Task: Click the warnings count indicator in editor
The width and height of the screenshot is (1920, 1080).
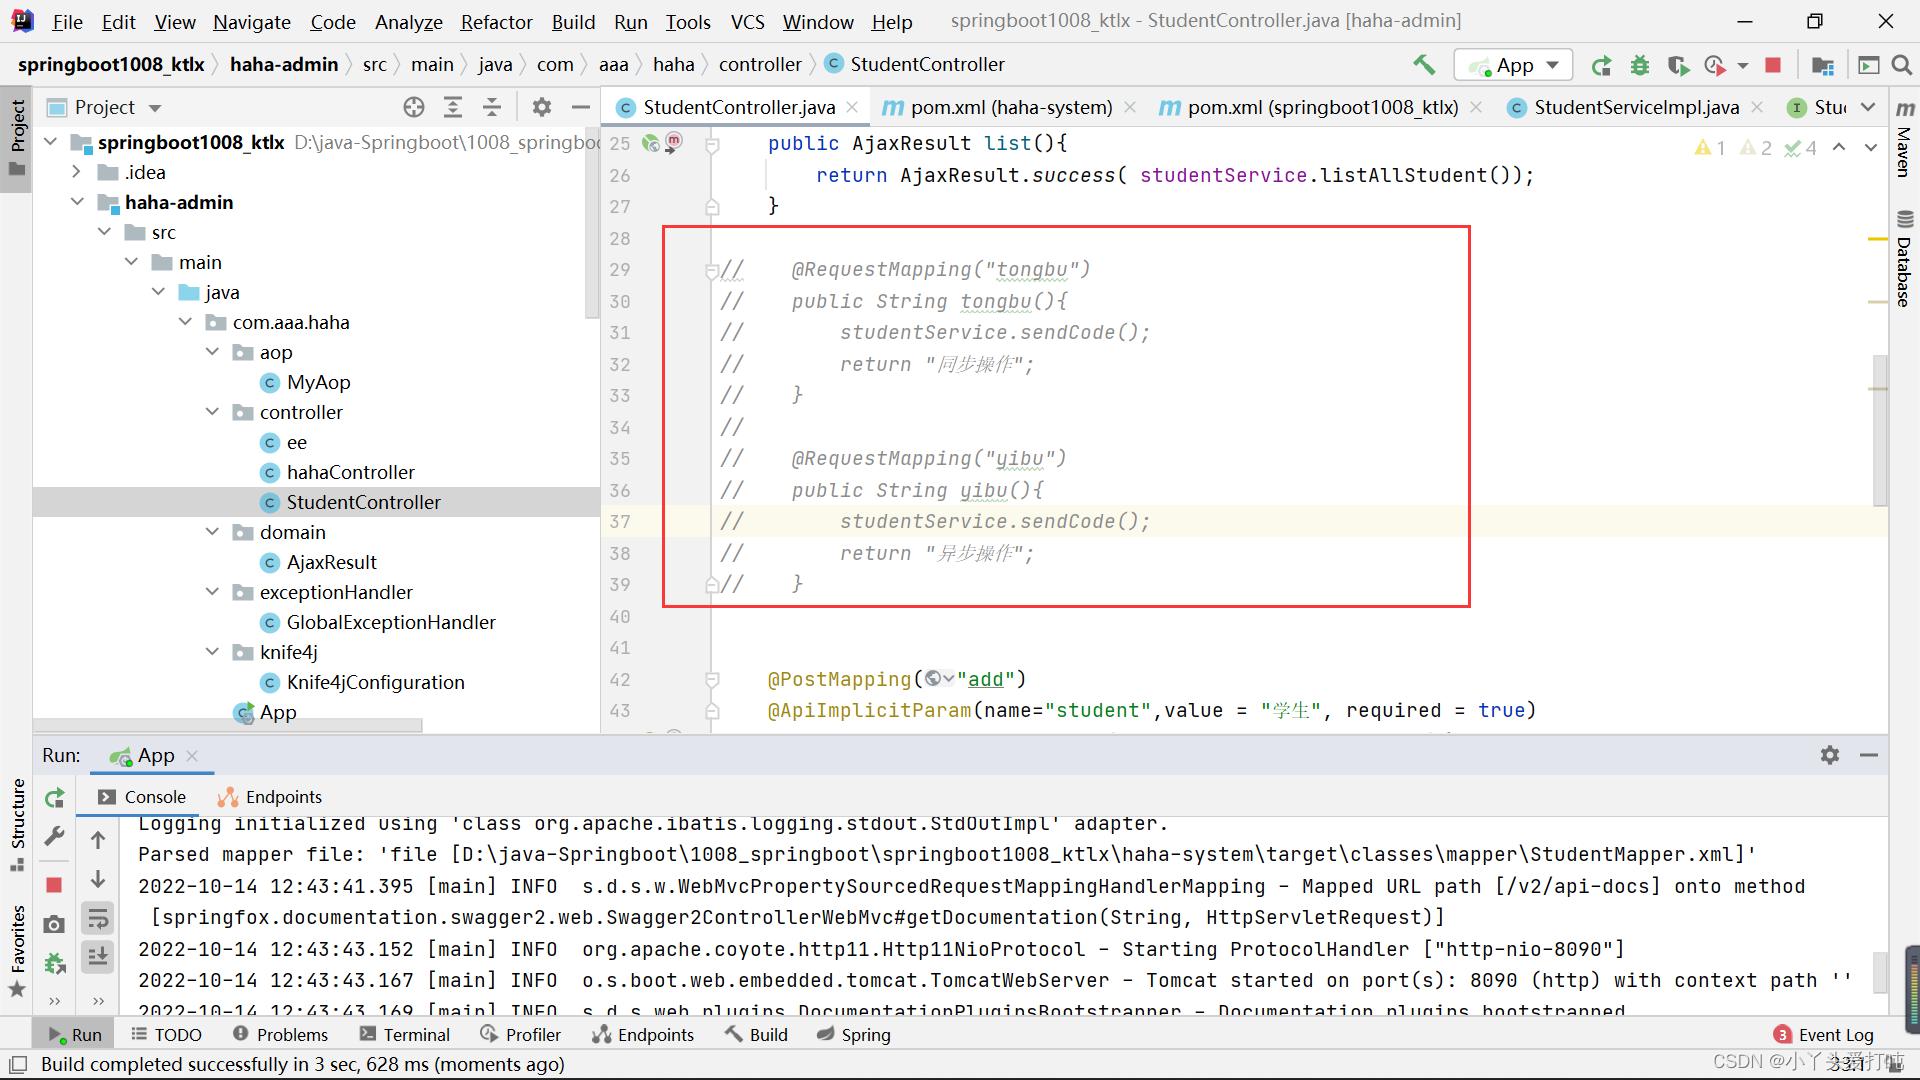Action: tap(1711, 148)
